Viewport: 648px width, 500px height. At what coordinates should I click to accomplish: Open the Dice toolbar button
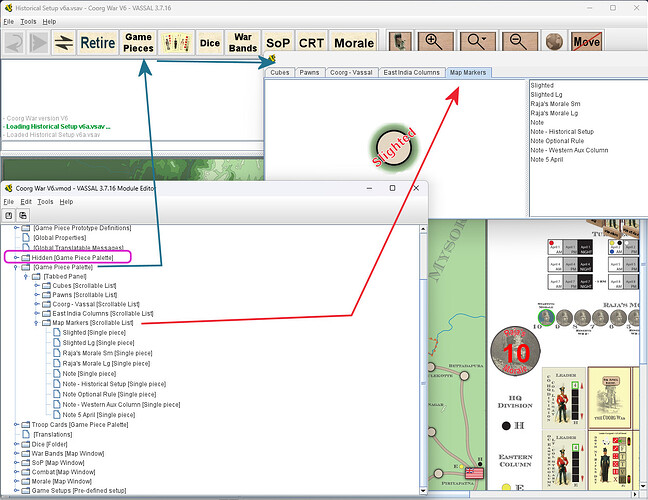coord(210,43)
